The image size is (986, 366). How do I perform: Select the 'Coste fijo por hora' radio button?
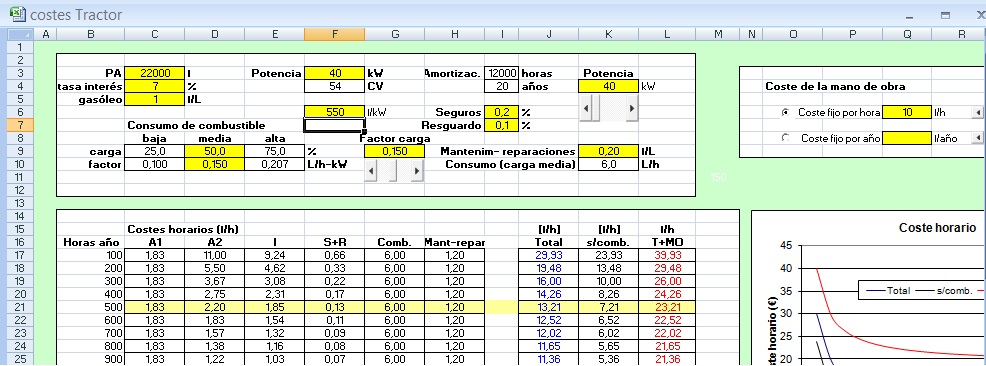pyautogui.click(x=785, y=112)
